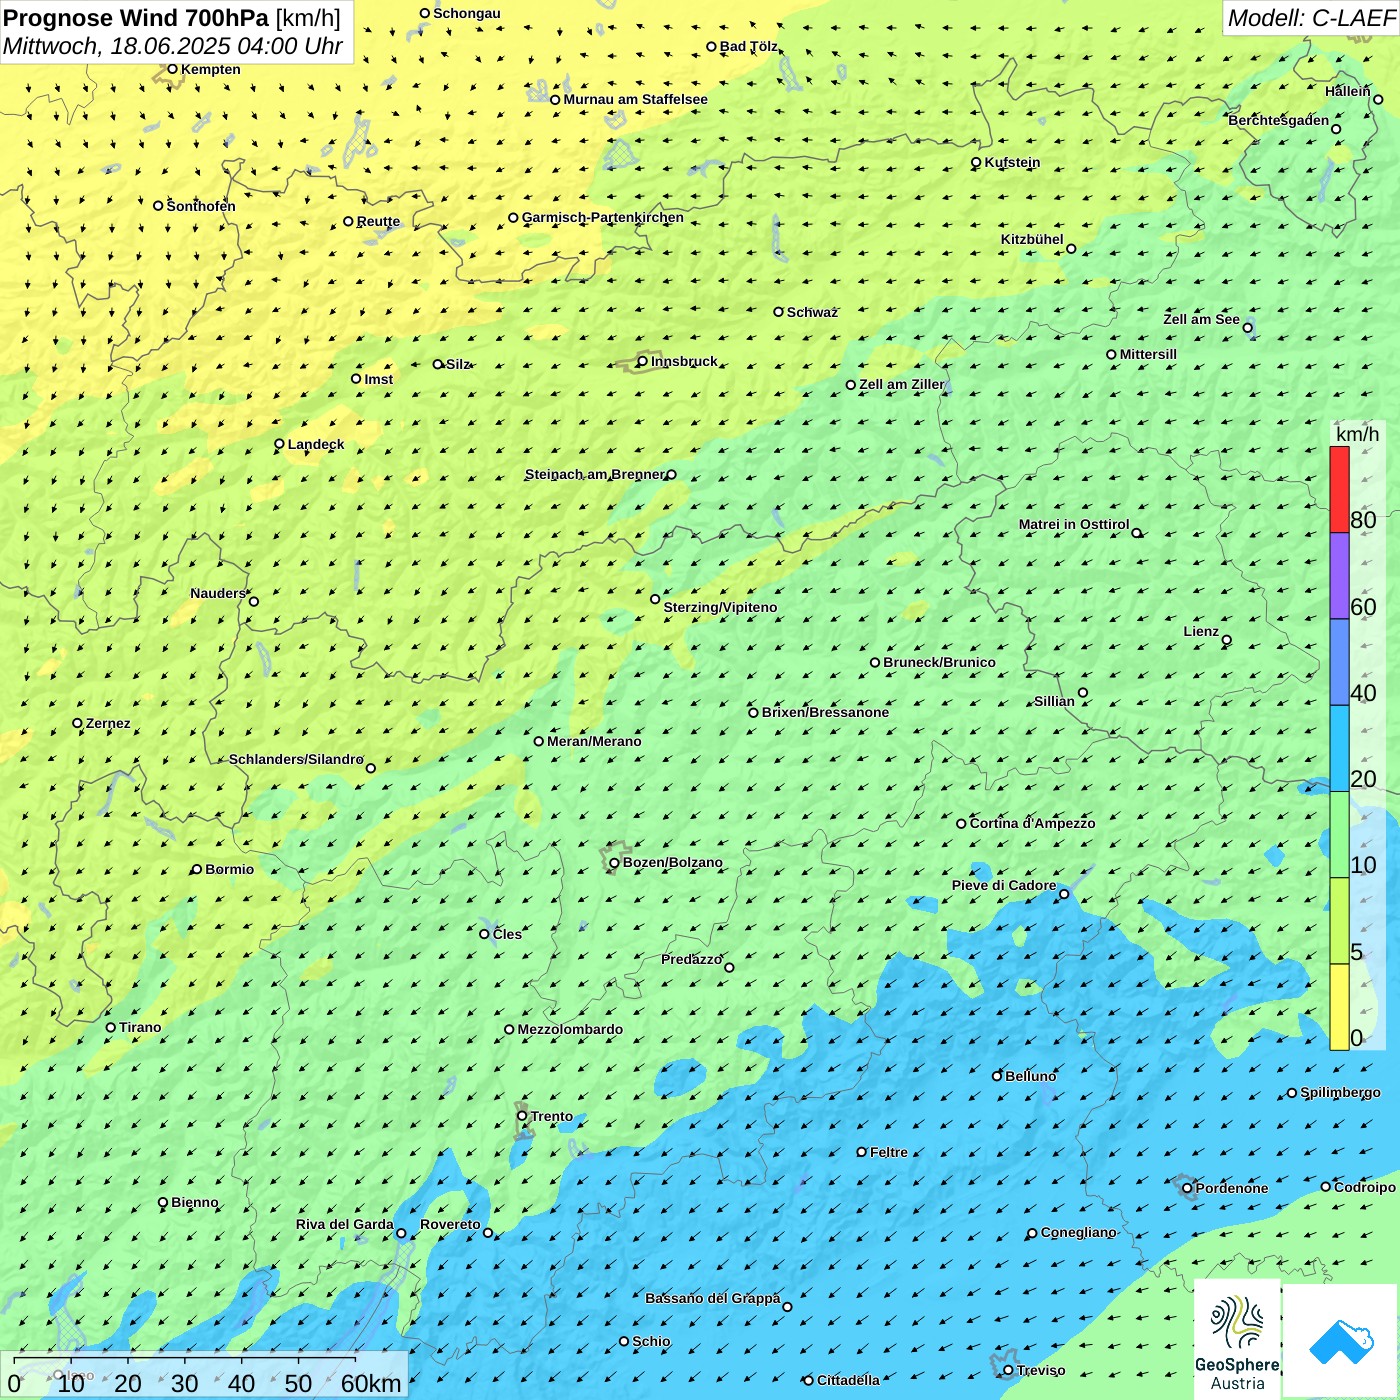Click the Trento city marker
1400x1400 pixels.
[x=522, y=1116]
